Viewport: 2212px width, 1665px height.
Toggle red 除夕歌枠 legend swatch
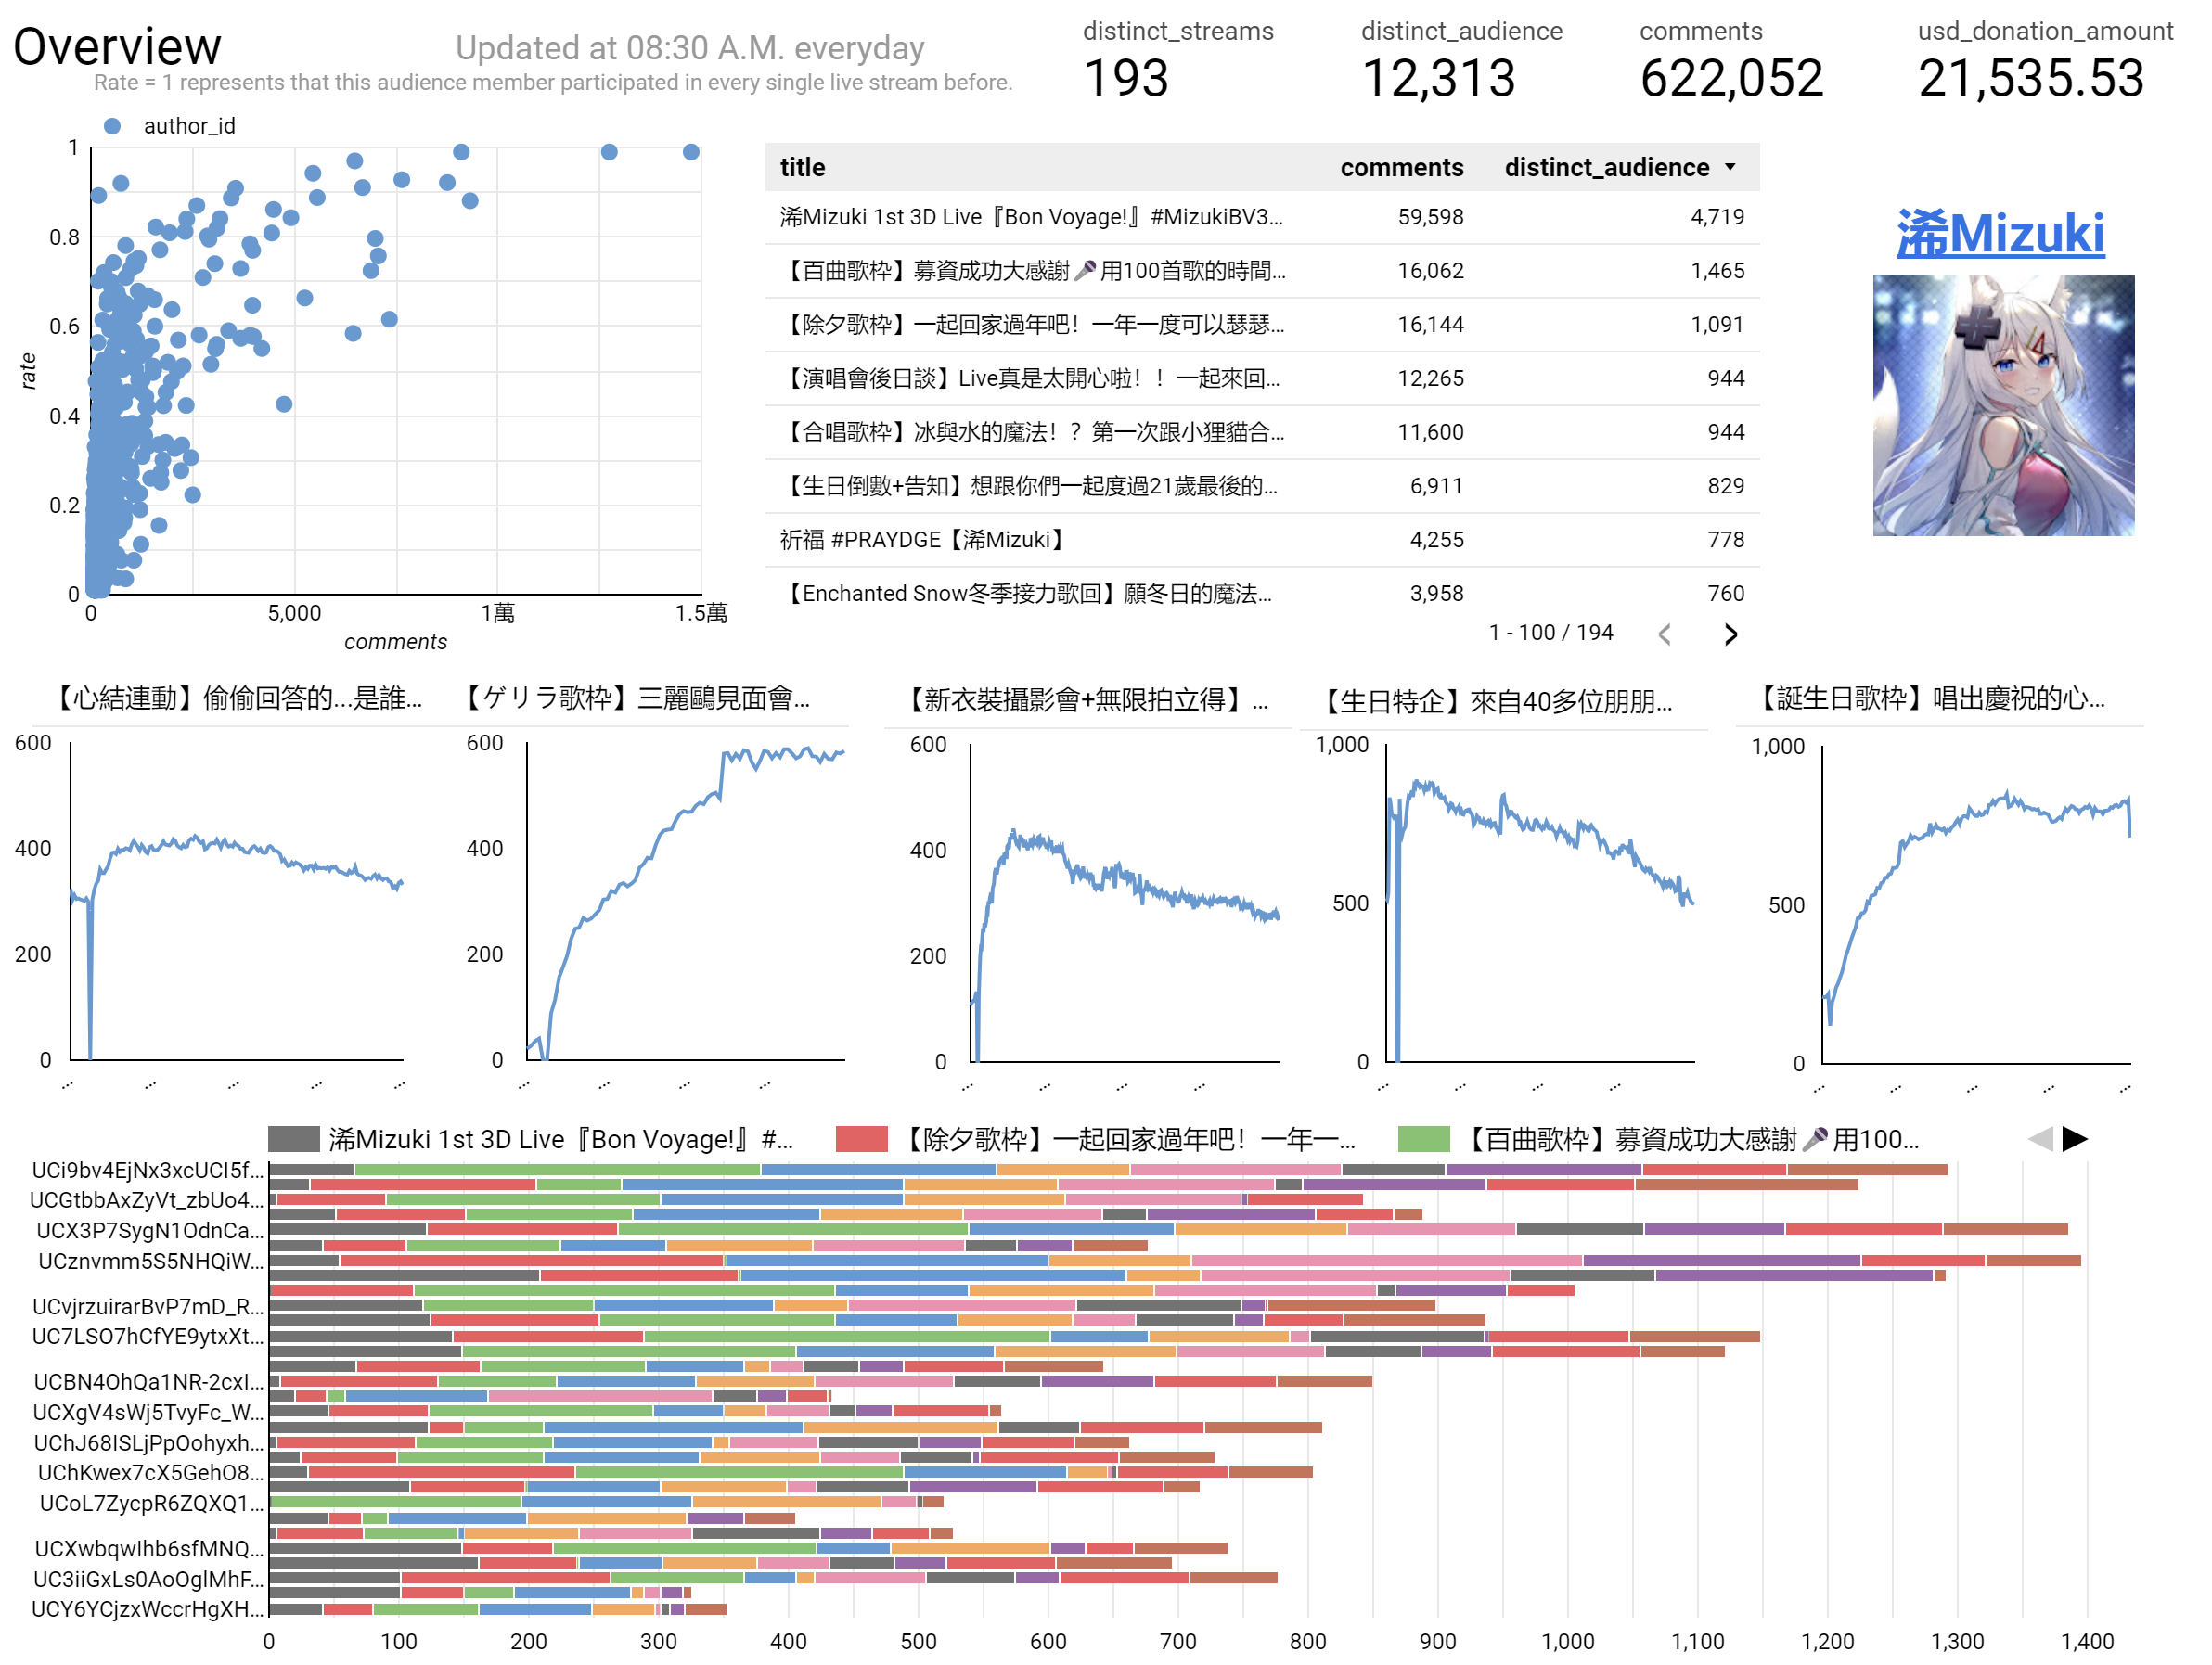pos(861,1139)
